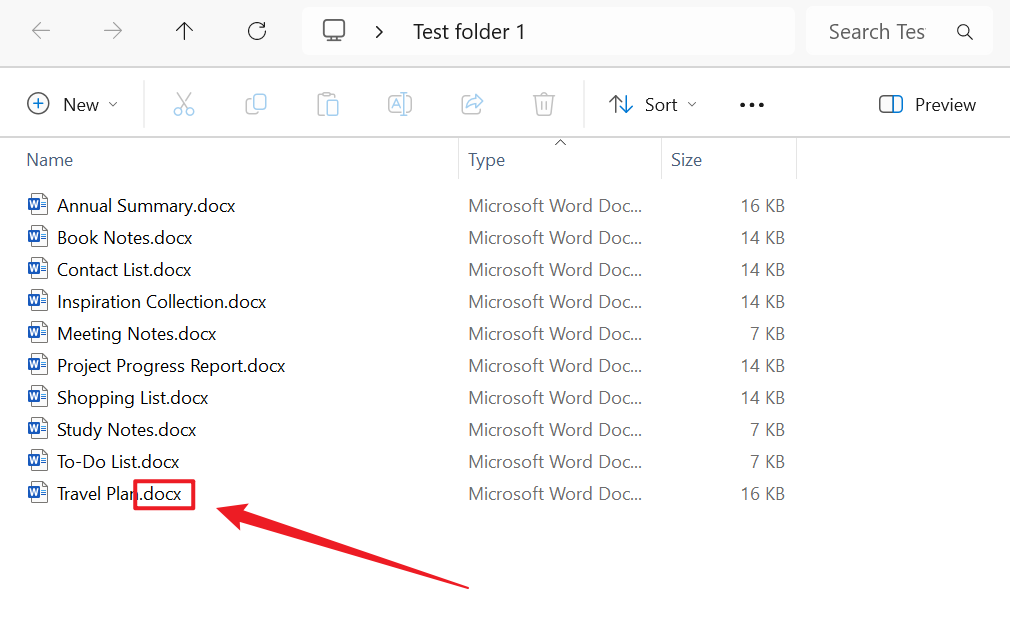Click the Paste clipboard icon
Viewport: 1010px width, 620px height.
(x=328, y=104)
